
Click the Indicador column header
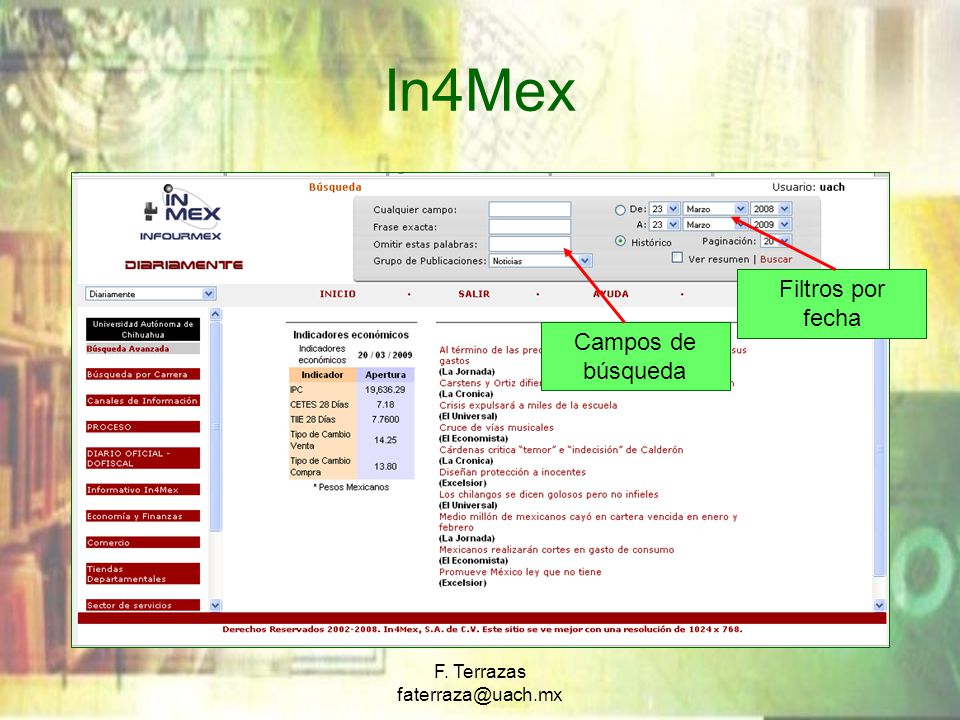pyautogui.click(x=322, y=375)
